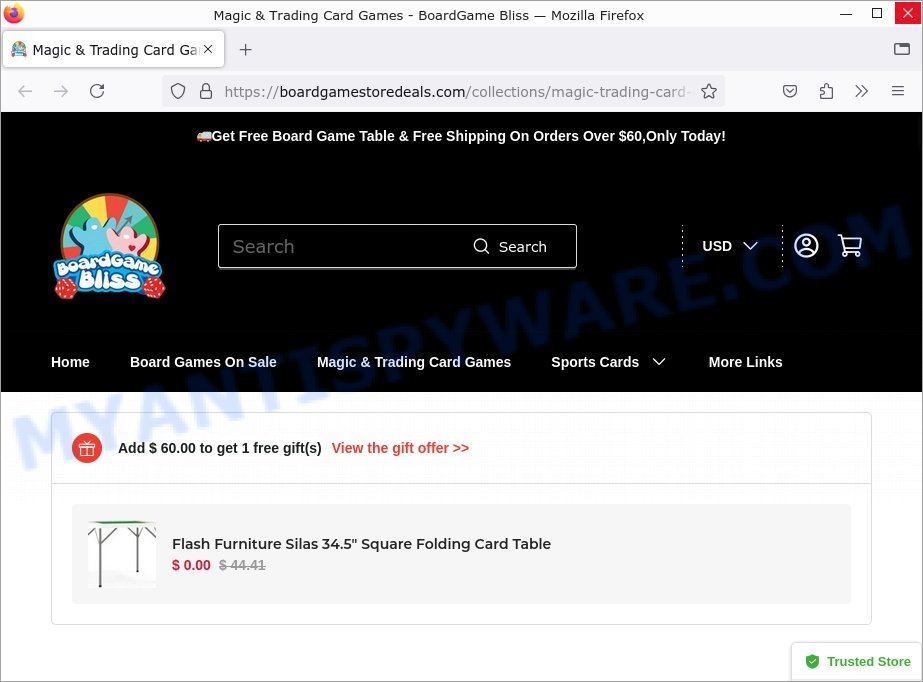Screen dimensions: 923x682
Task: Open the USD currency dropdown
Action: pyautogui.click(x=730, y=246)
